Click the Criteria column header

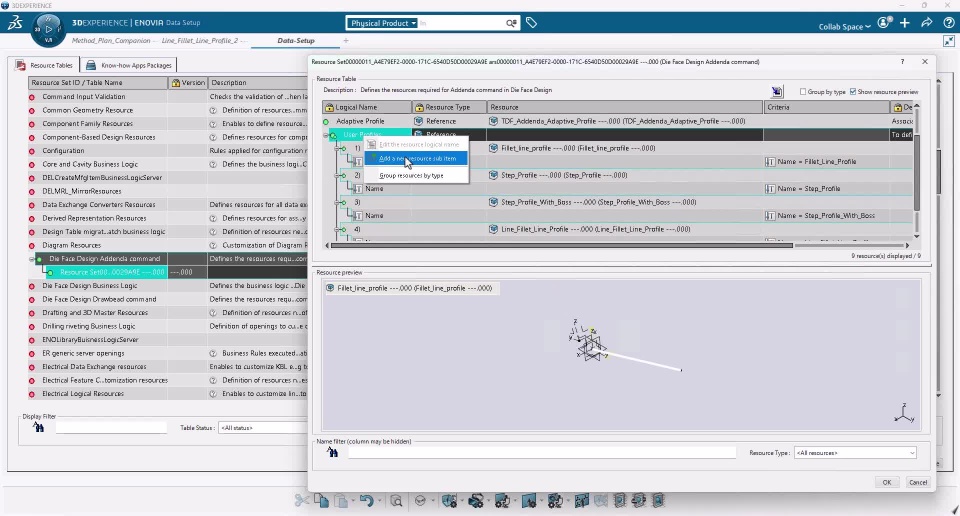click(x=827, y=107)
